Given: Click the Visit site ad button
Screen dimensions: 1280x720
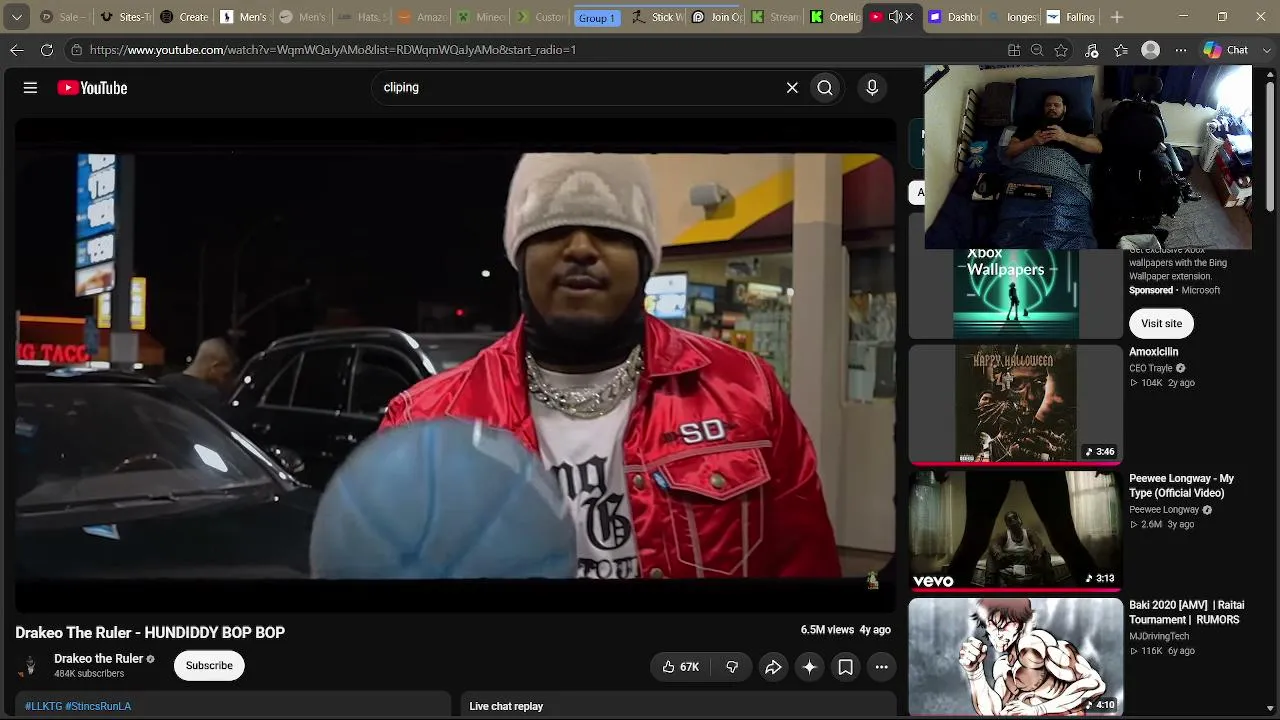Looking at the screenshot, I should pos(1161,323).
